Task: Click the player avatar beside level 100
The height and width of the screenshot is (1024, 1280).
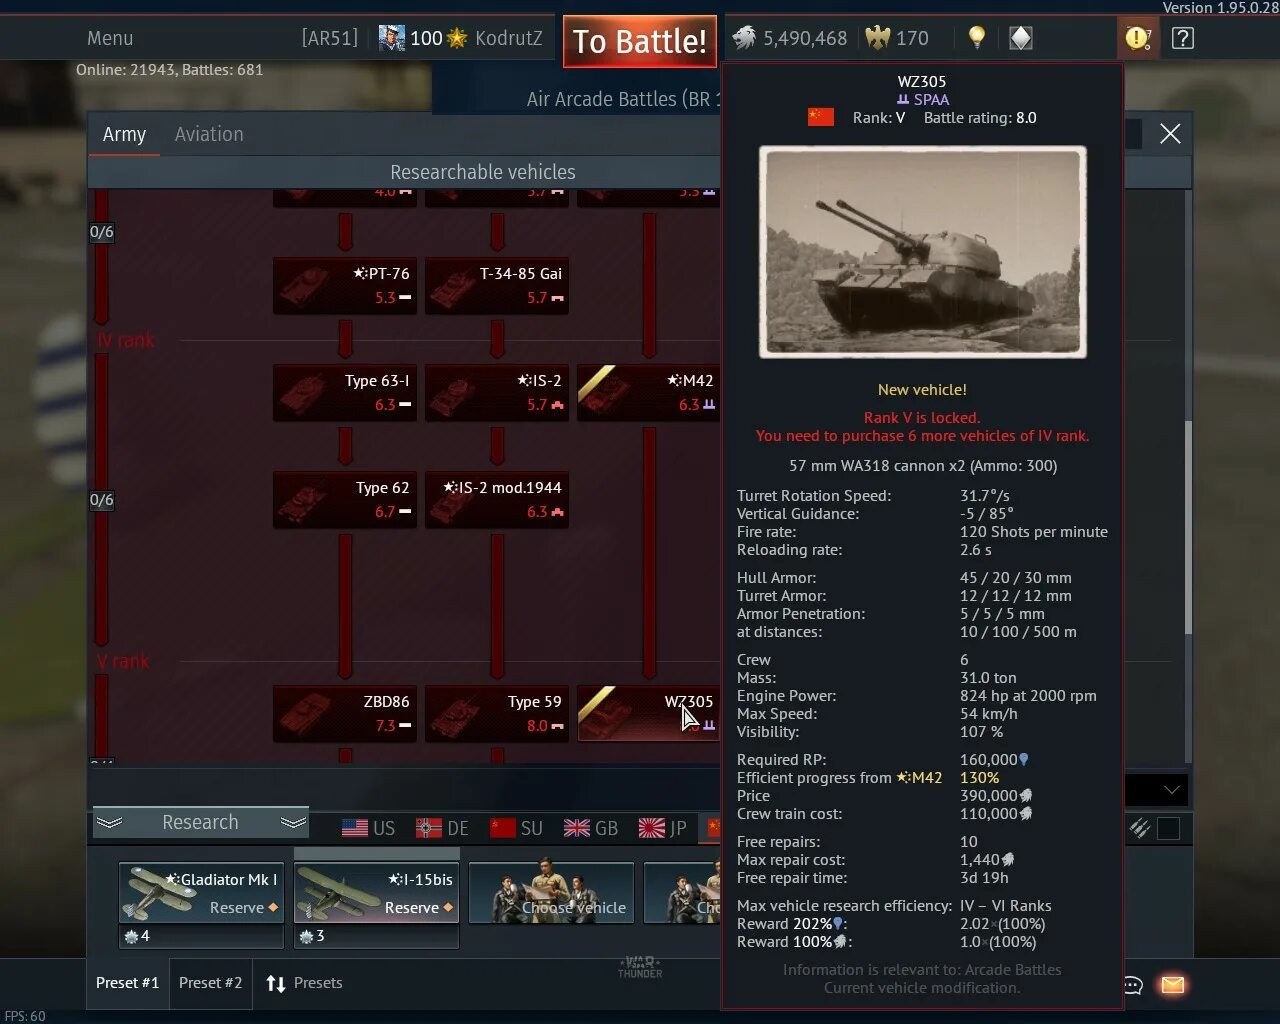Action: [391, 38]
